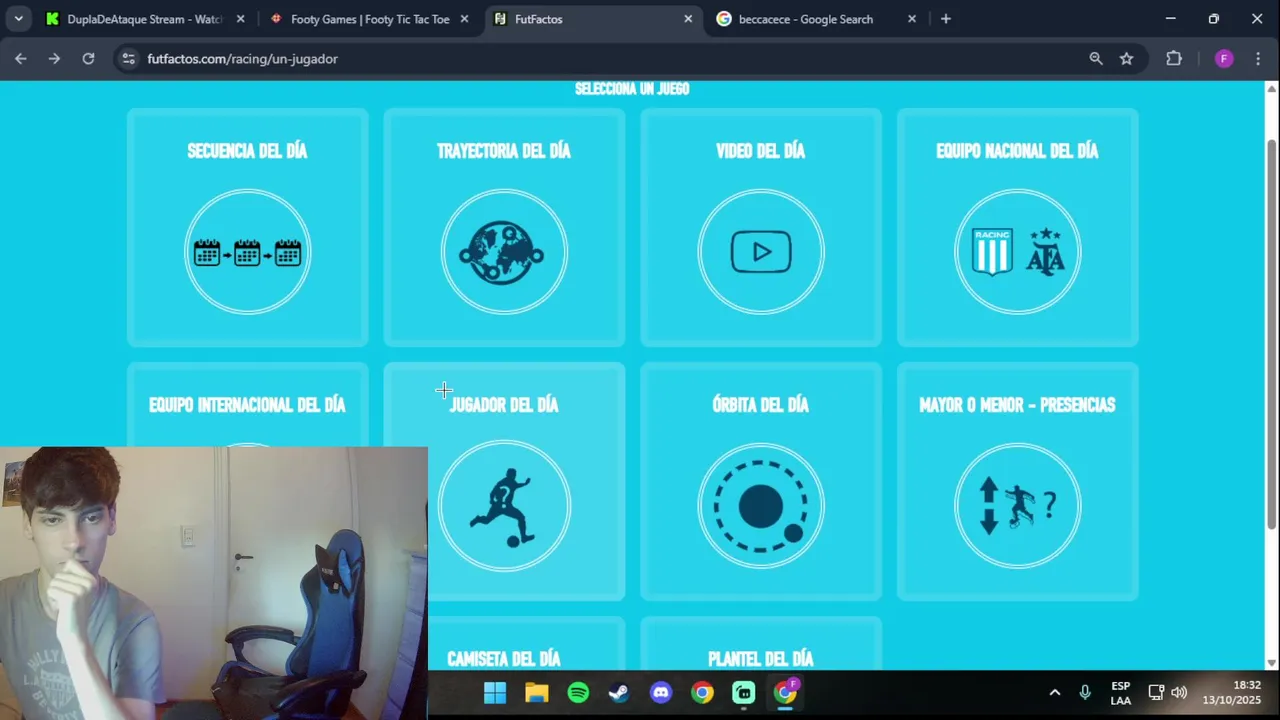The height and width of the screenshot is (720, 1280).
Task: Select Mayor o Menor - Presencias title
Action: pos(1017,405)
